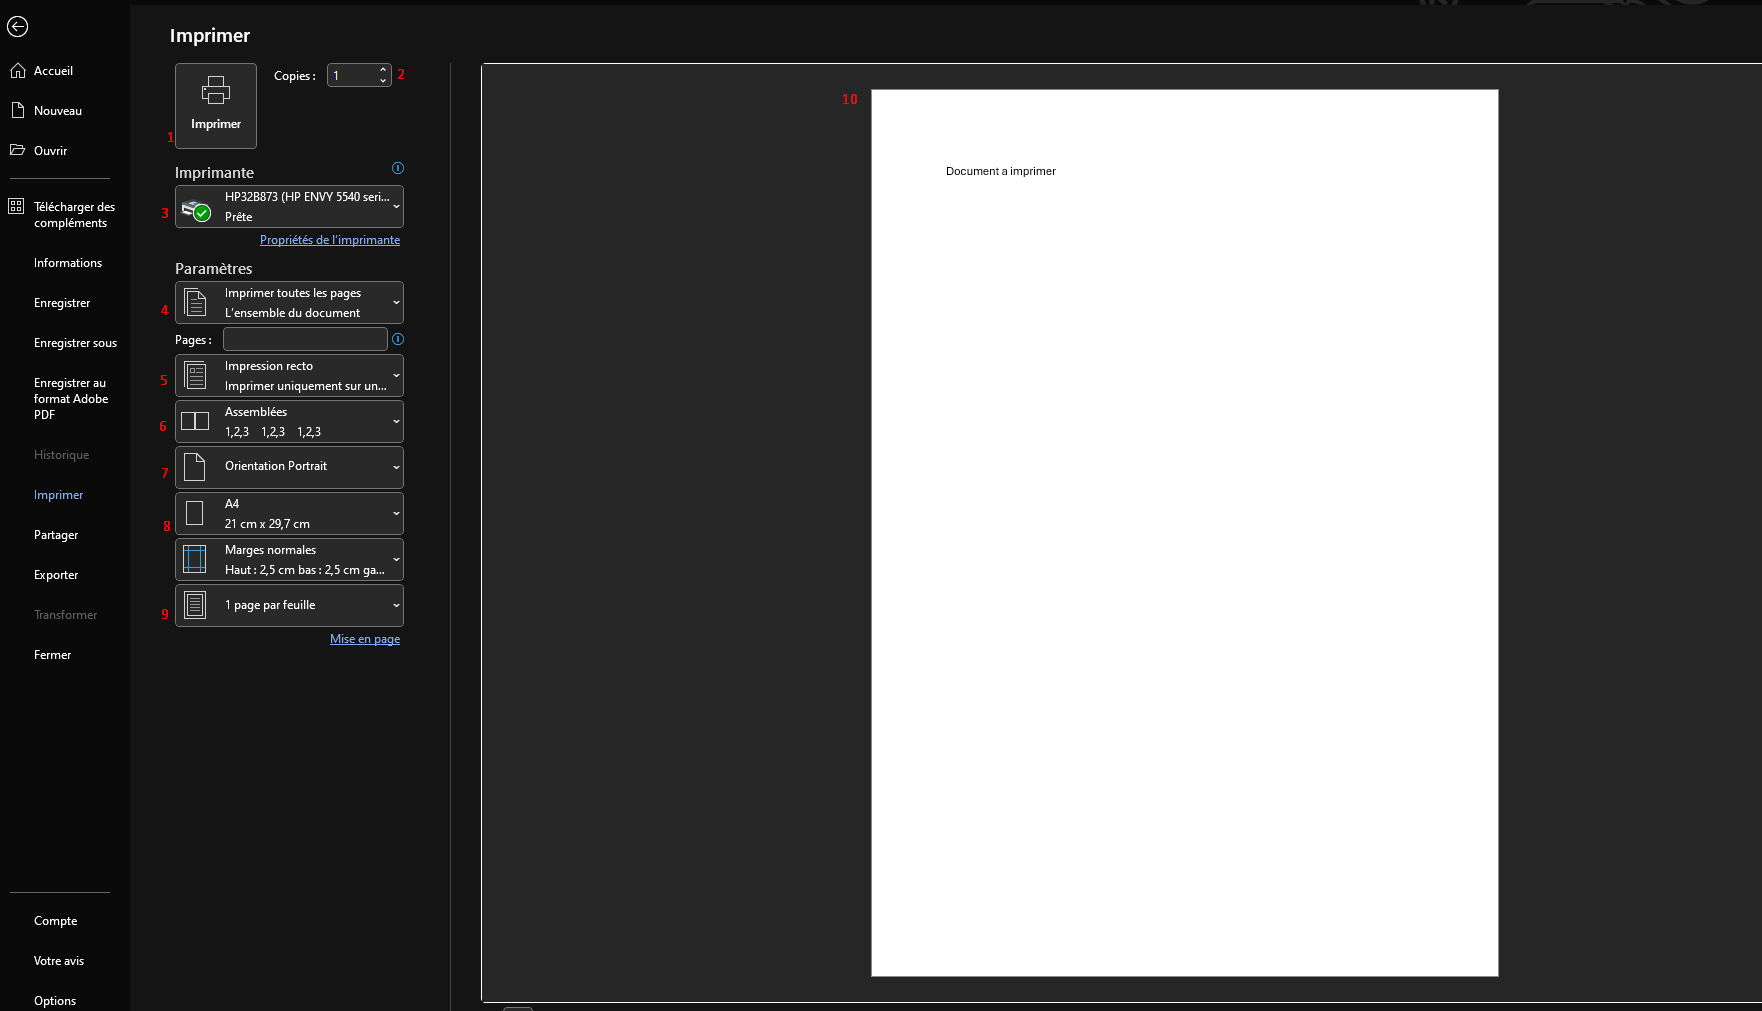Click the info icon beside Pages field

(x=398, y=339)
